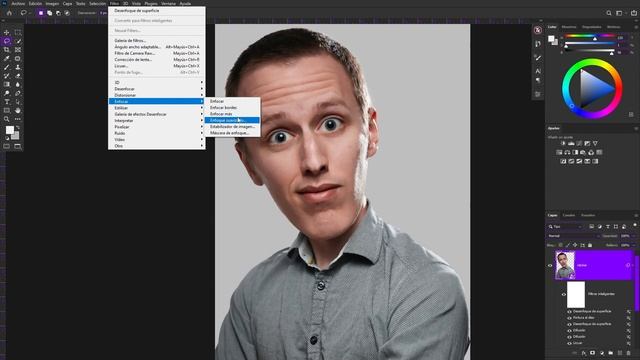Hide the Pintura al óleo smart filter

click(569, 318)
